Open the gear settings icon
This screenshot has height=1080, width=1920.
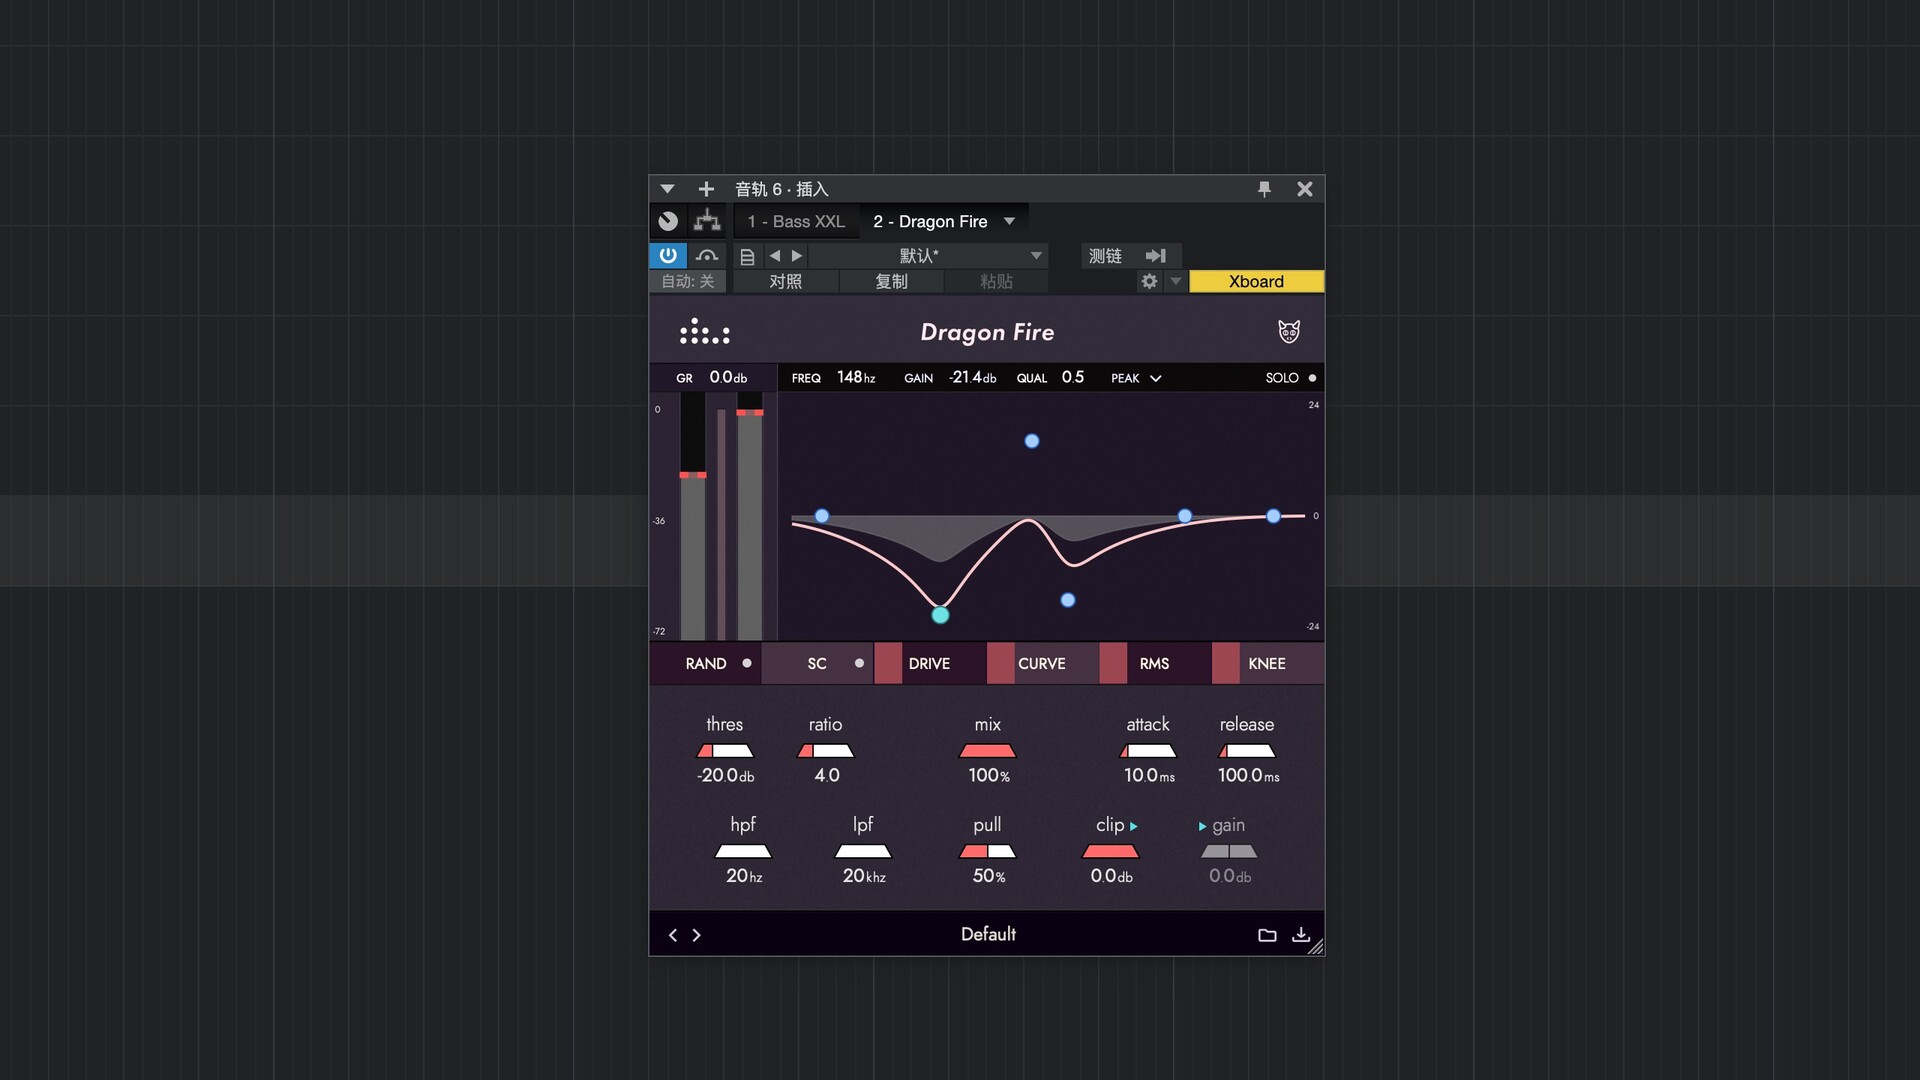click(1149, 282)
